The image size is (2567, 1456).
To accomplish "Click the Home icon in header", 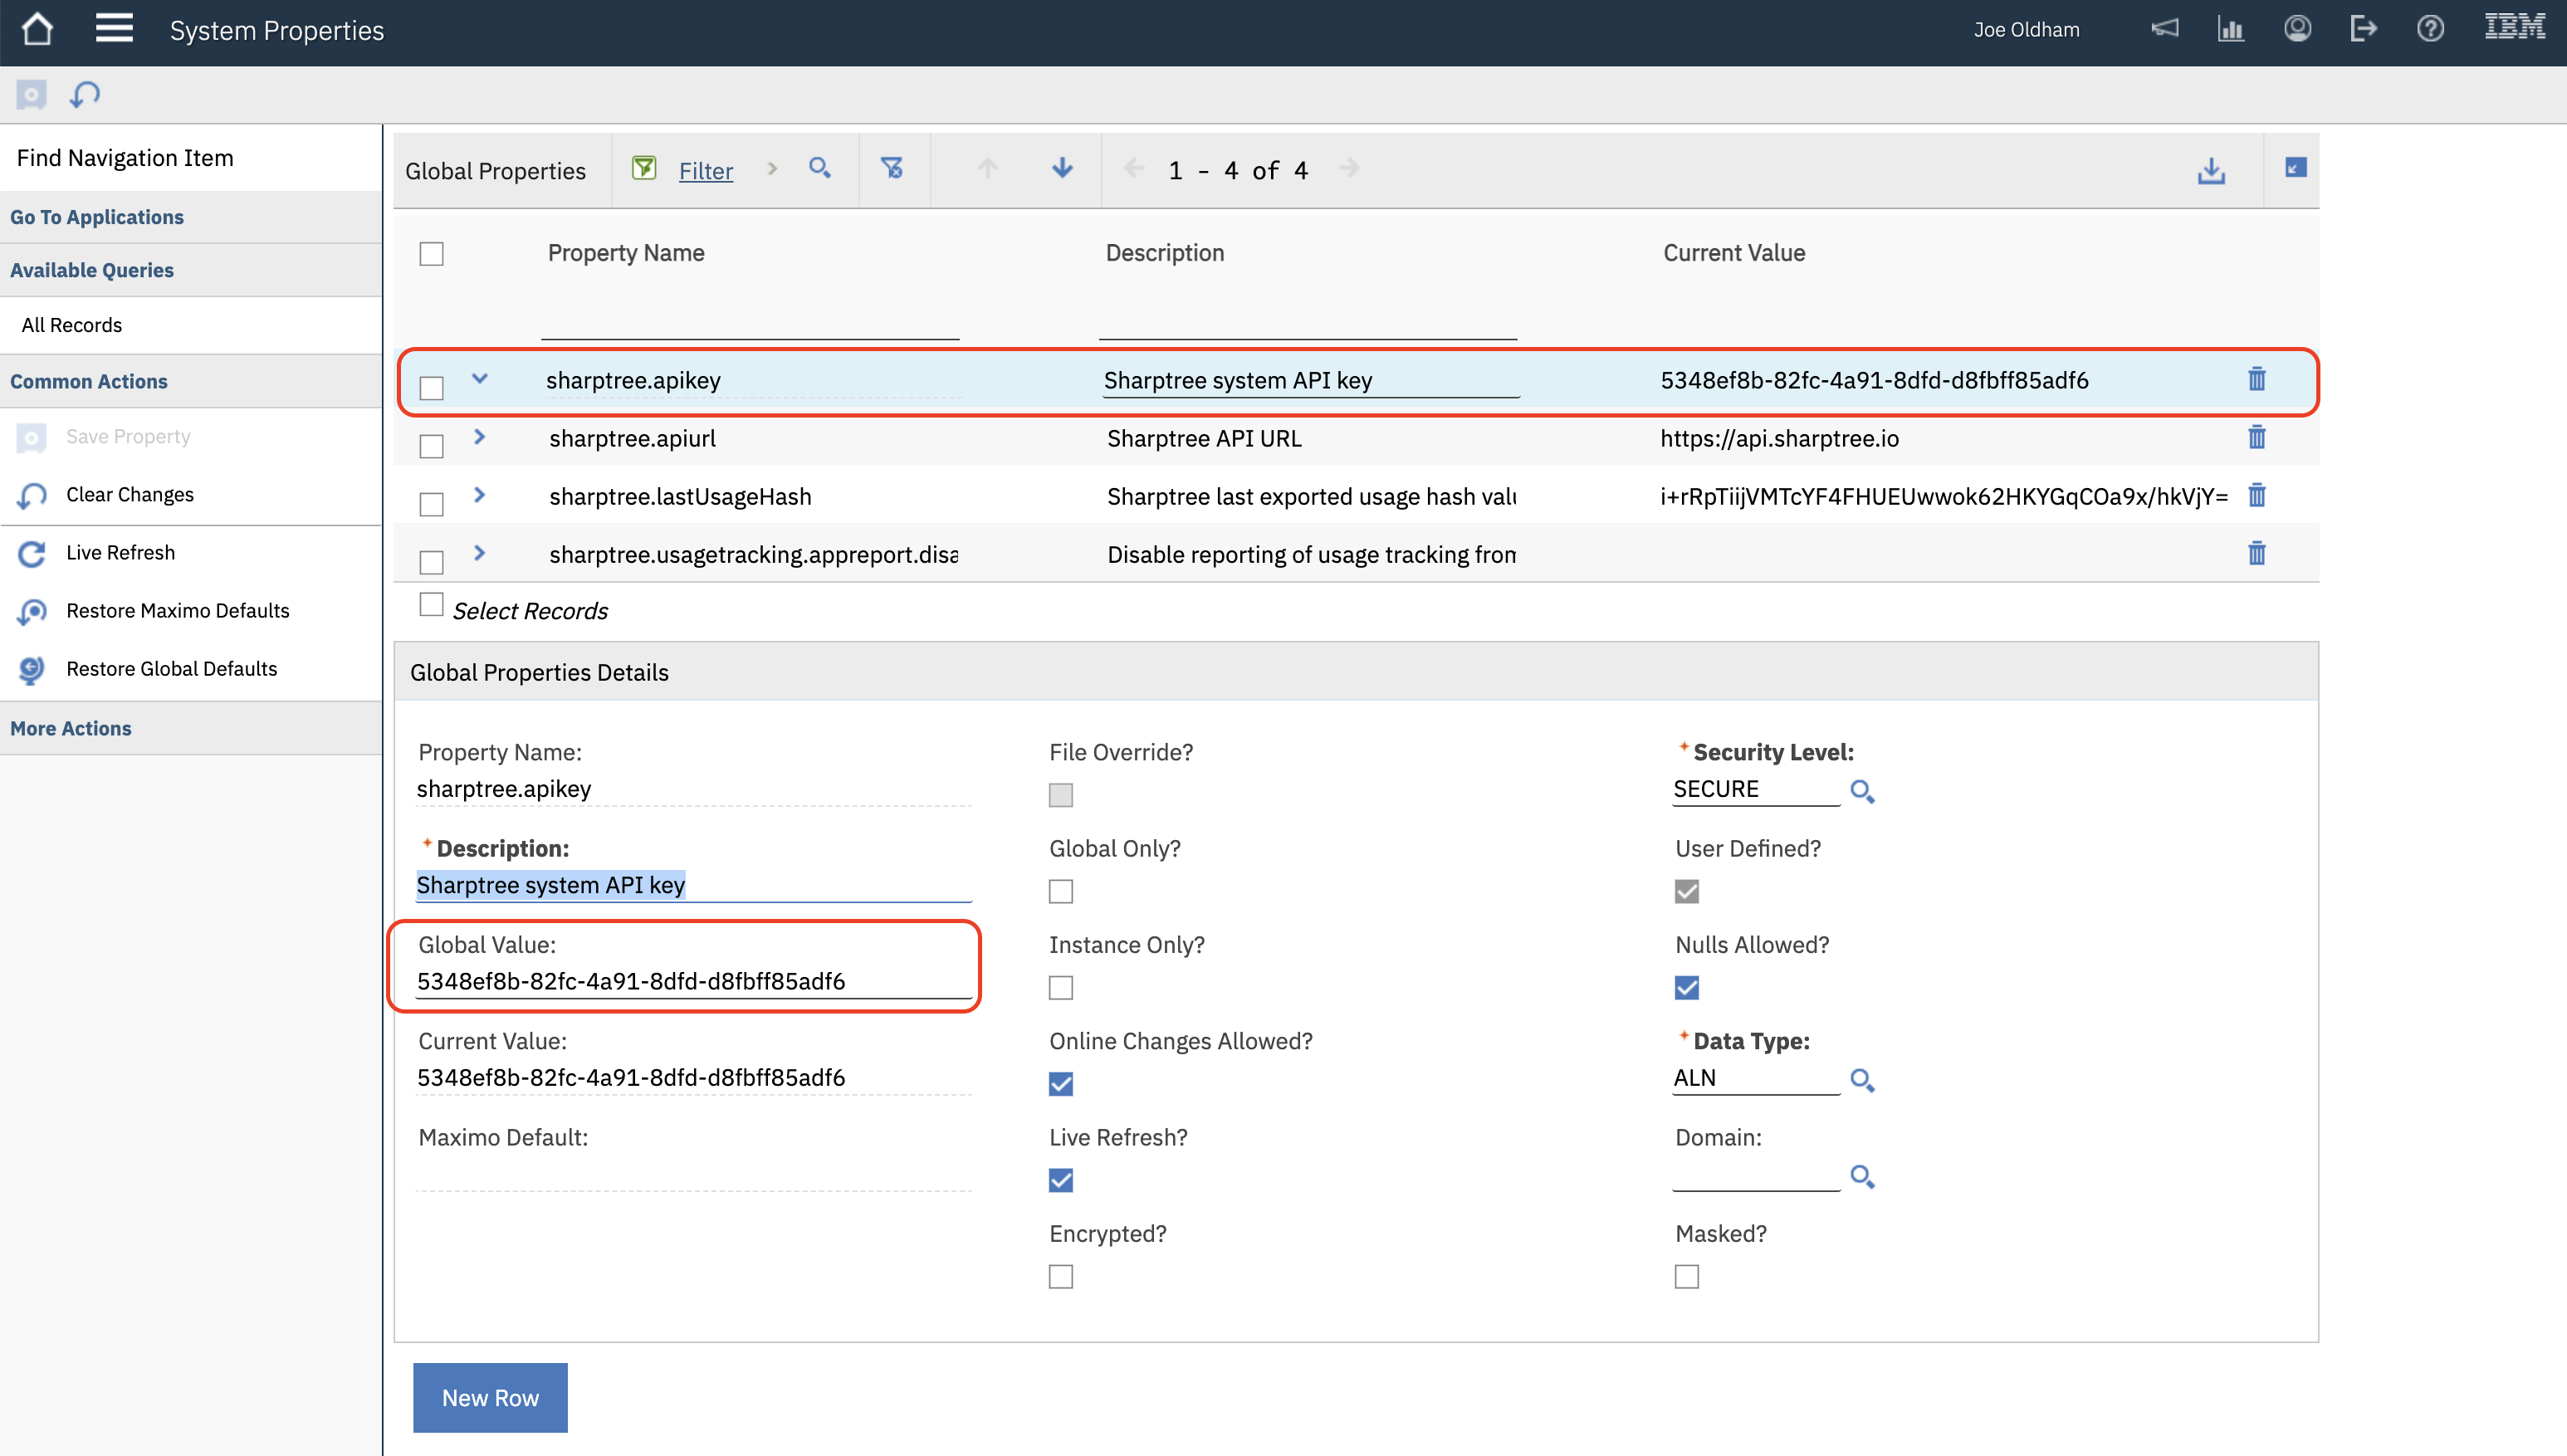I will tap(37, 29).
